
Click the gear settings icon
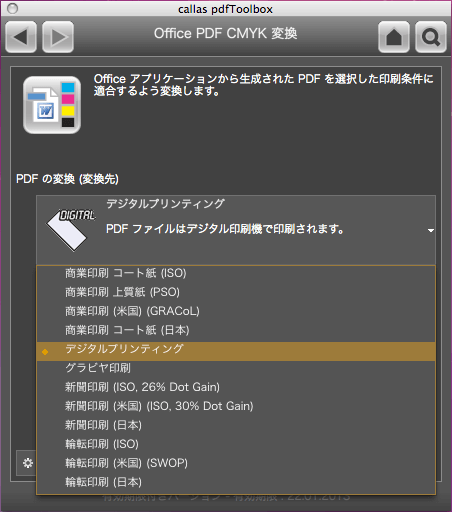coord(28,463)
